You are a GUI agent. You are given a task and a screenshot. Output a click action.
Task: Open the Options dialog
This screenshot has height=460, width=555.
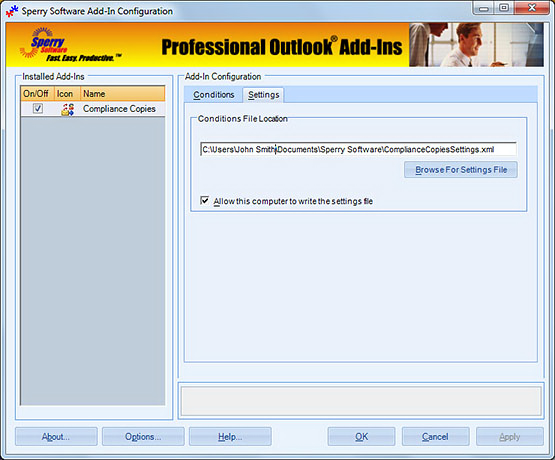coord(143,437)
